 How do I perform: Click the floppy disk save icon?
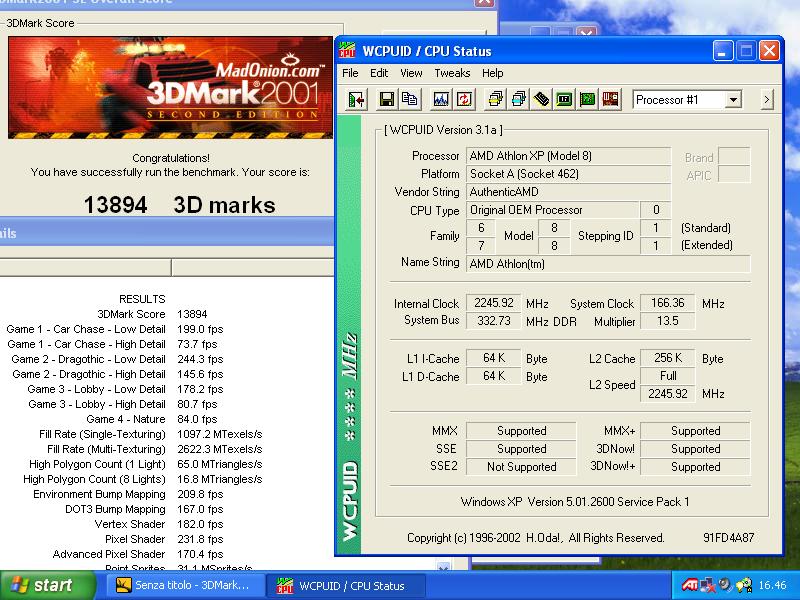pos(387,99)
